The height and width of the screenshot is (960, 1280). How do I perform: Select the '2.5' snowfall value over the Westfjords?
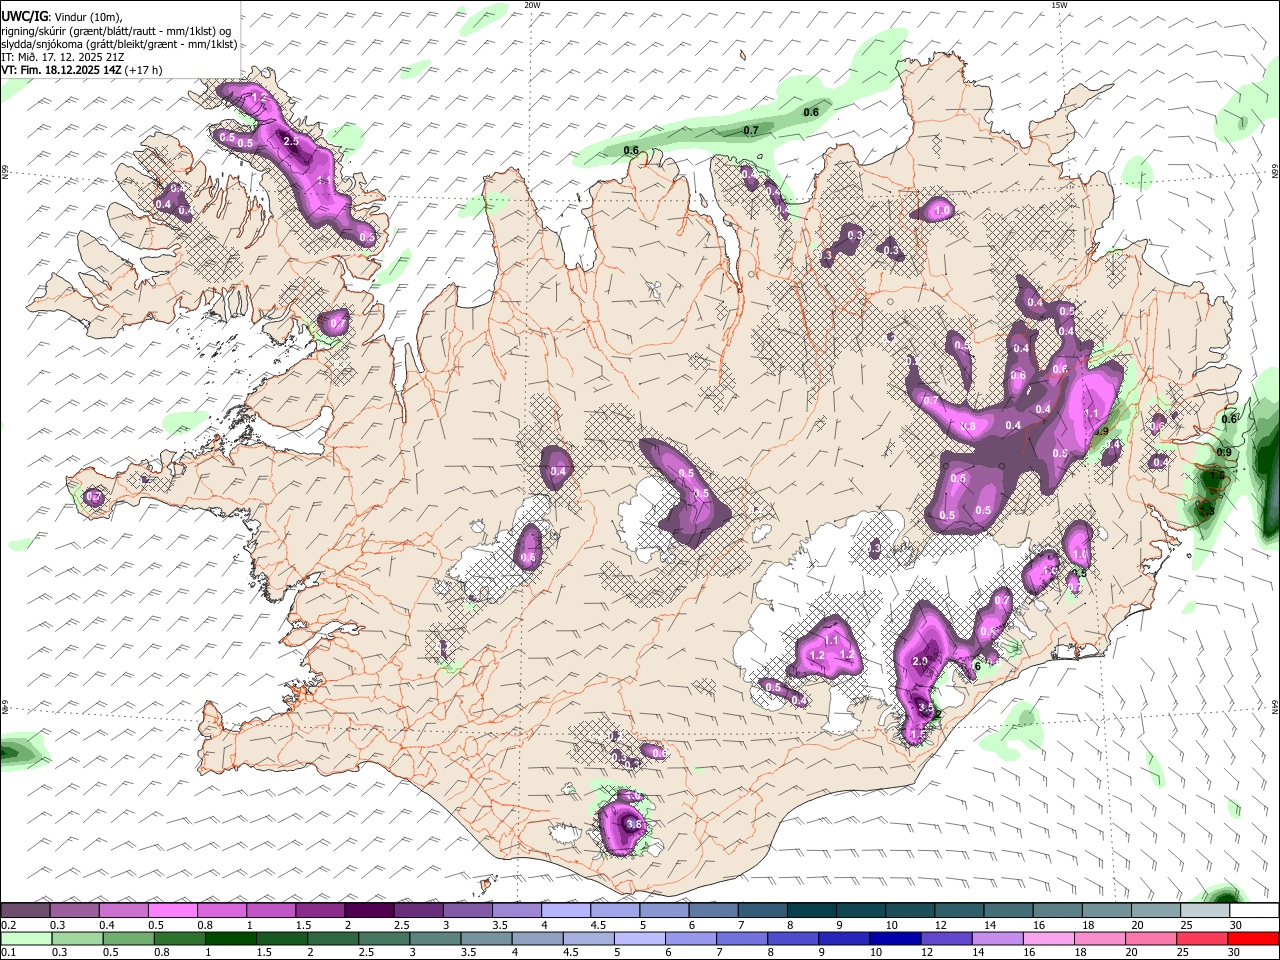coord(291,142)
